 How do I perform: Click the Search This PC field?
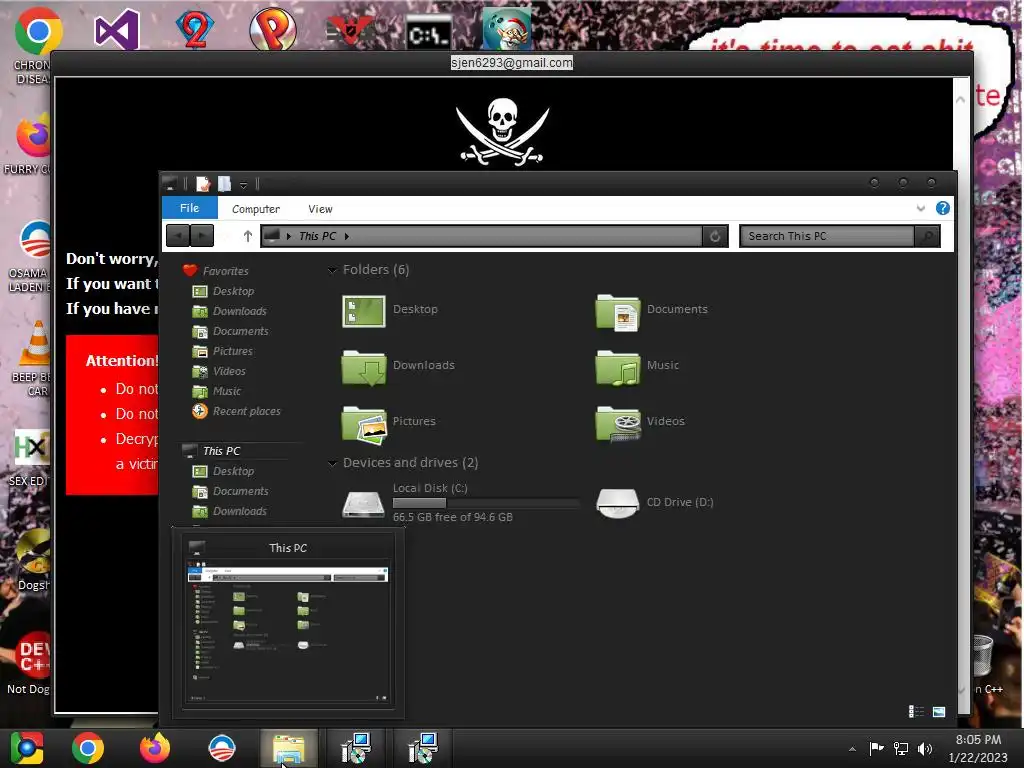827,236
